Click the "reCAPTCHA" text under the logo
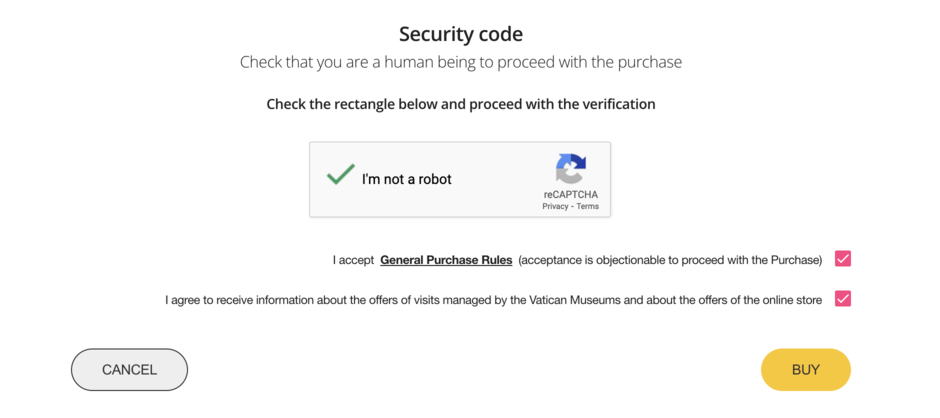 pyautogui.click(x=571, y=194)
